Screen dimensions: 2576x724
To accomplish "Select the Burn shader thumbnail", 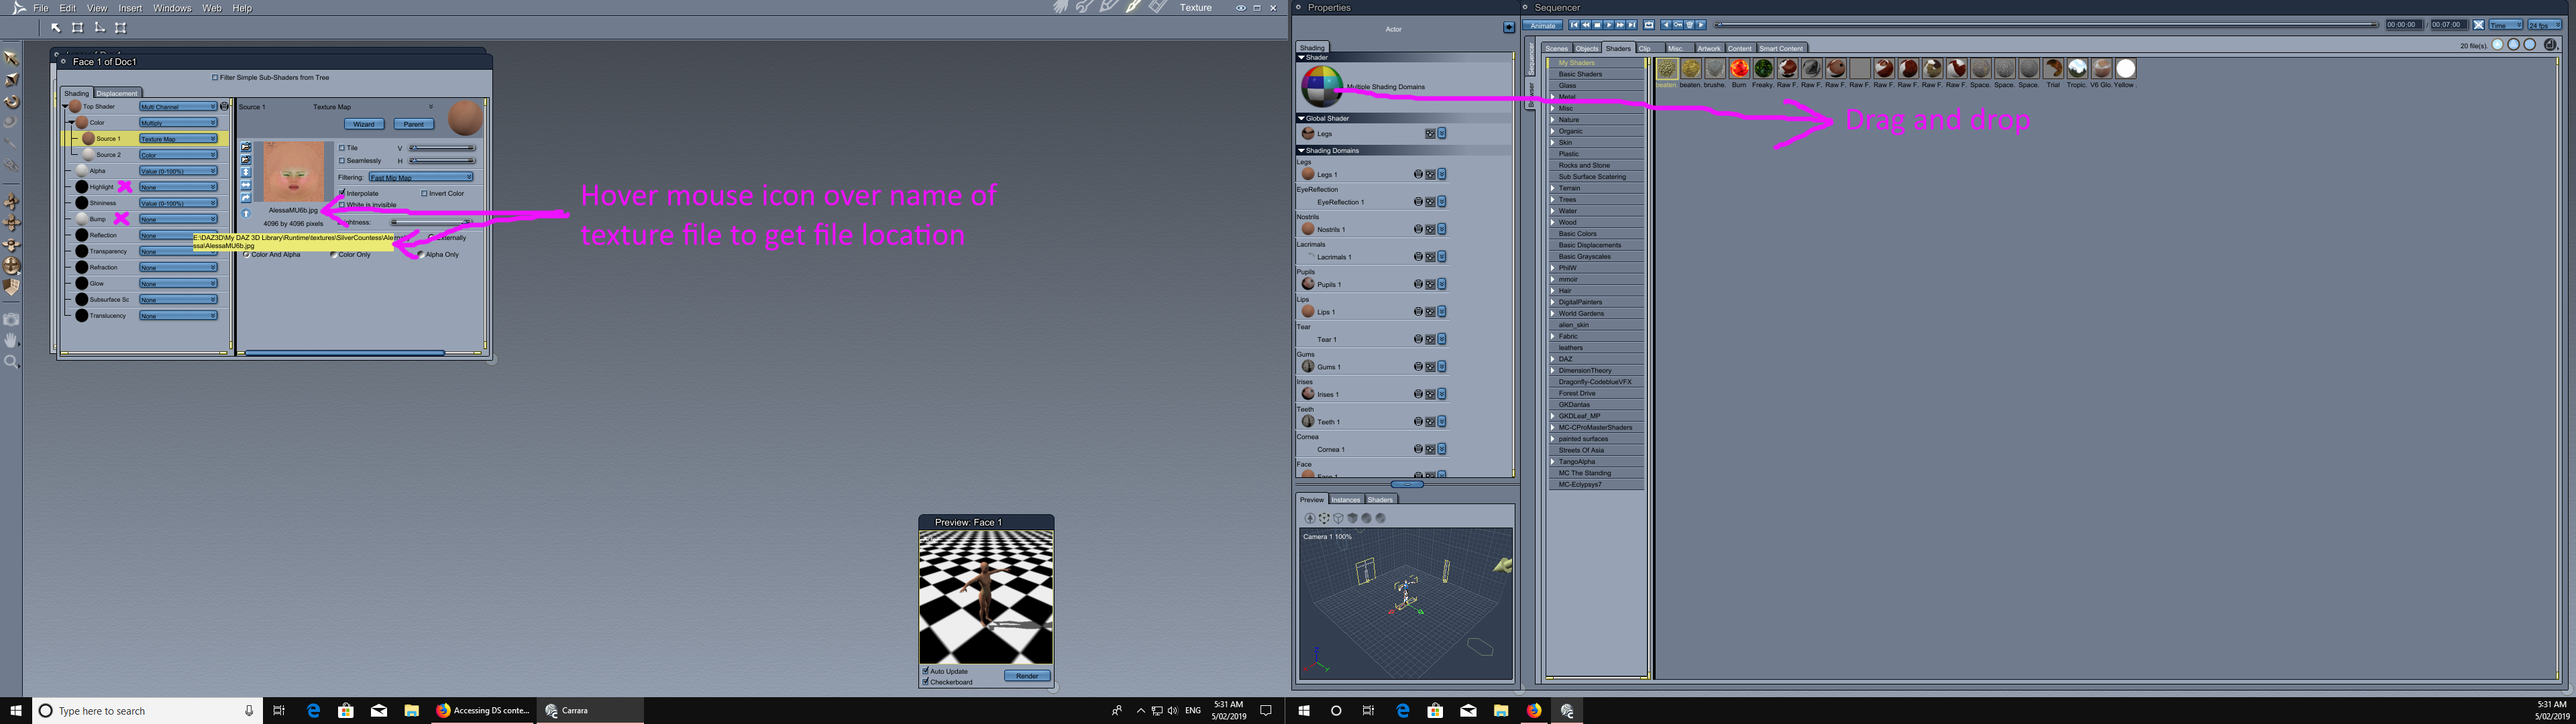I will tap(1739, 68).
